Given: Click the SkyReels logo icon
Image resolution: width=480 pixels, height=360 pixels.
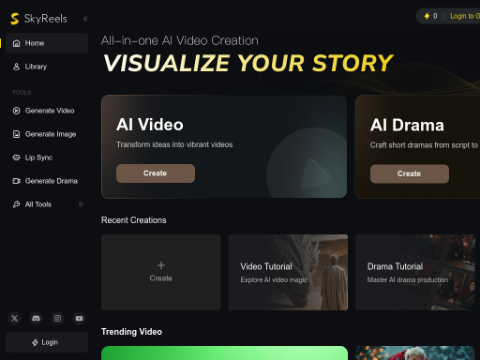Looking at the screenshot, I should point(14,19).
